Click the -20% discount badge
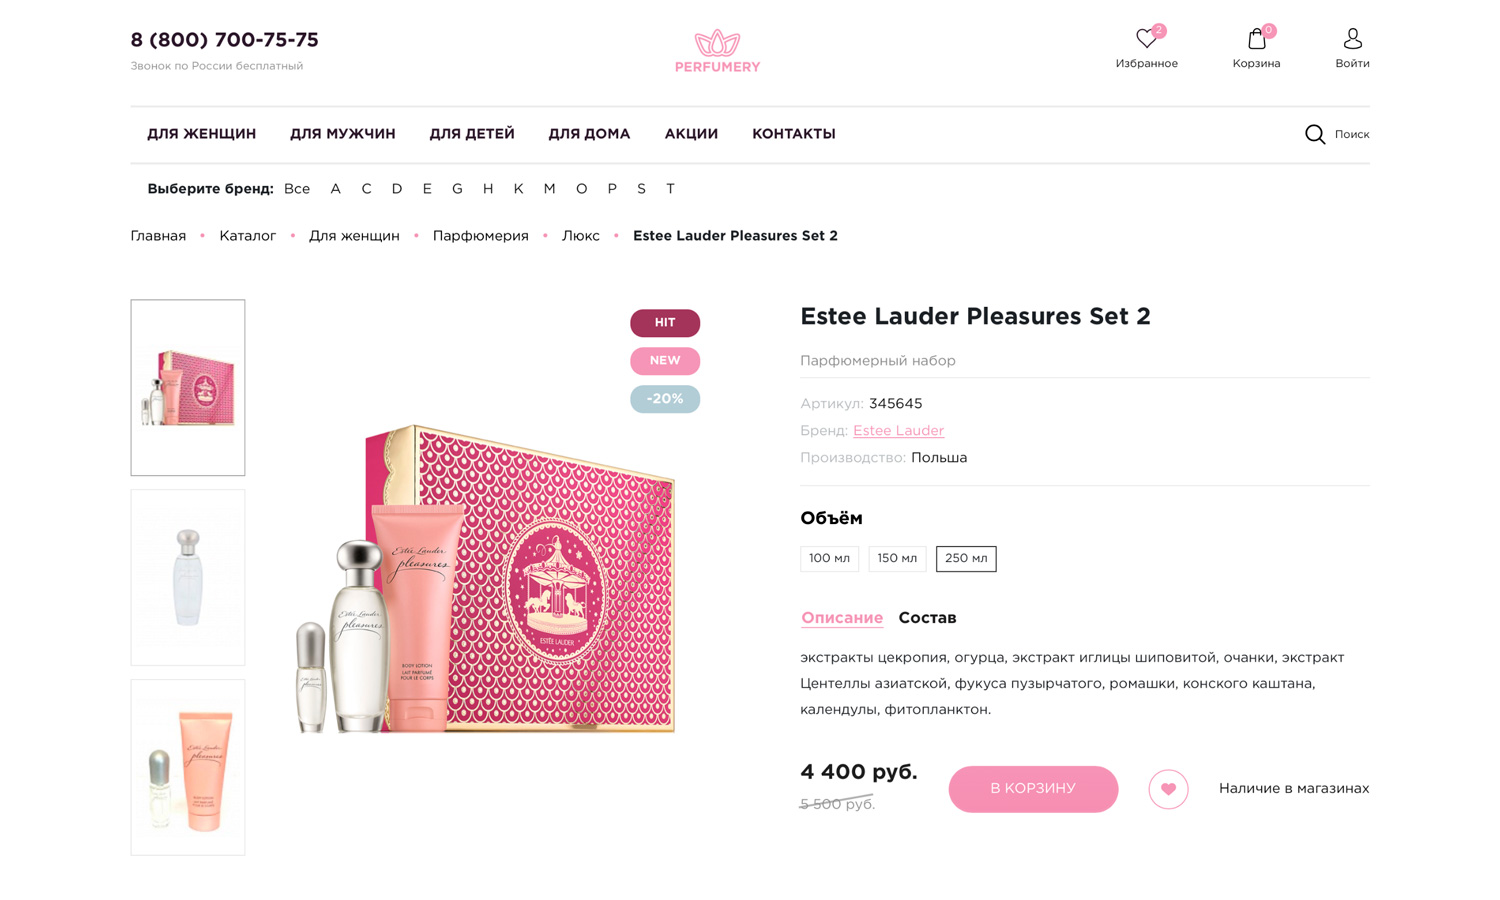The image size is (1500, 900). (665, 399)
